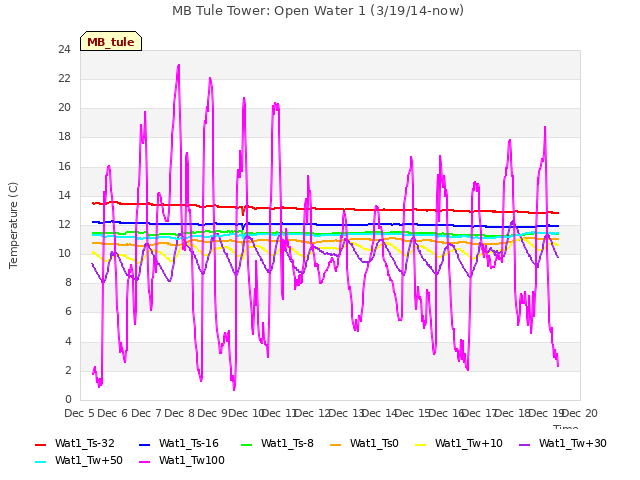Click the Wat1_Tw+10 legend label
The image size is (640, 480).
pyautogui.click(x=469, y=443)
